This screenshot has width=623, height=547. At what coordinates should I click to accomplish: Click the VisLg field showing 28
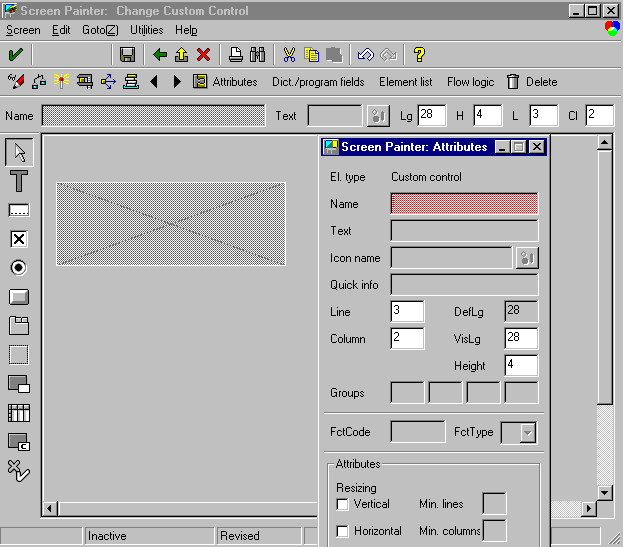pos(521,338)
